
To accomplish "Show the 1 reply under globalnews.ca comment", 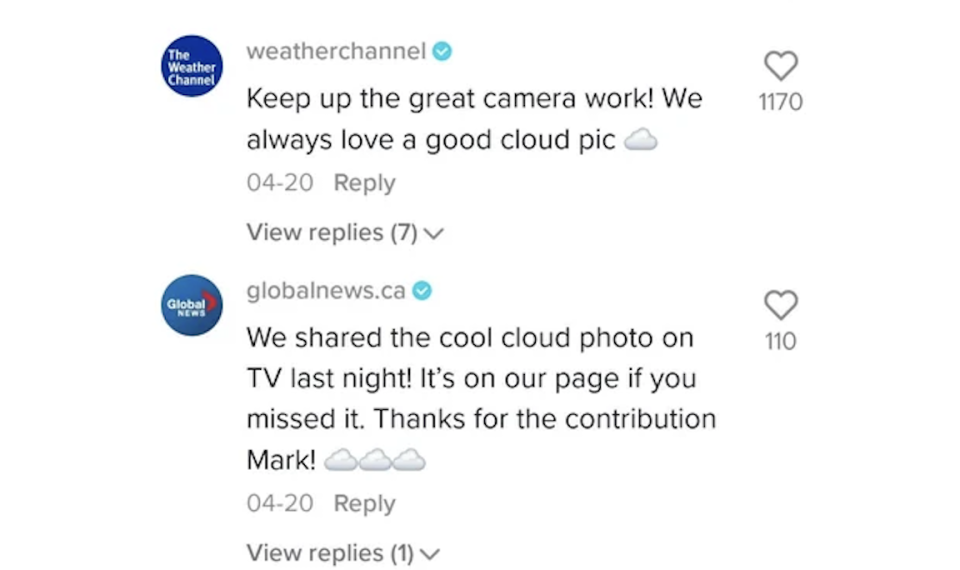I will click(x=330, y=553).
